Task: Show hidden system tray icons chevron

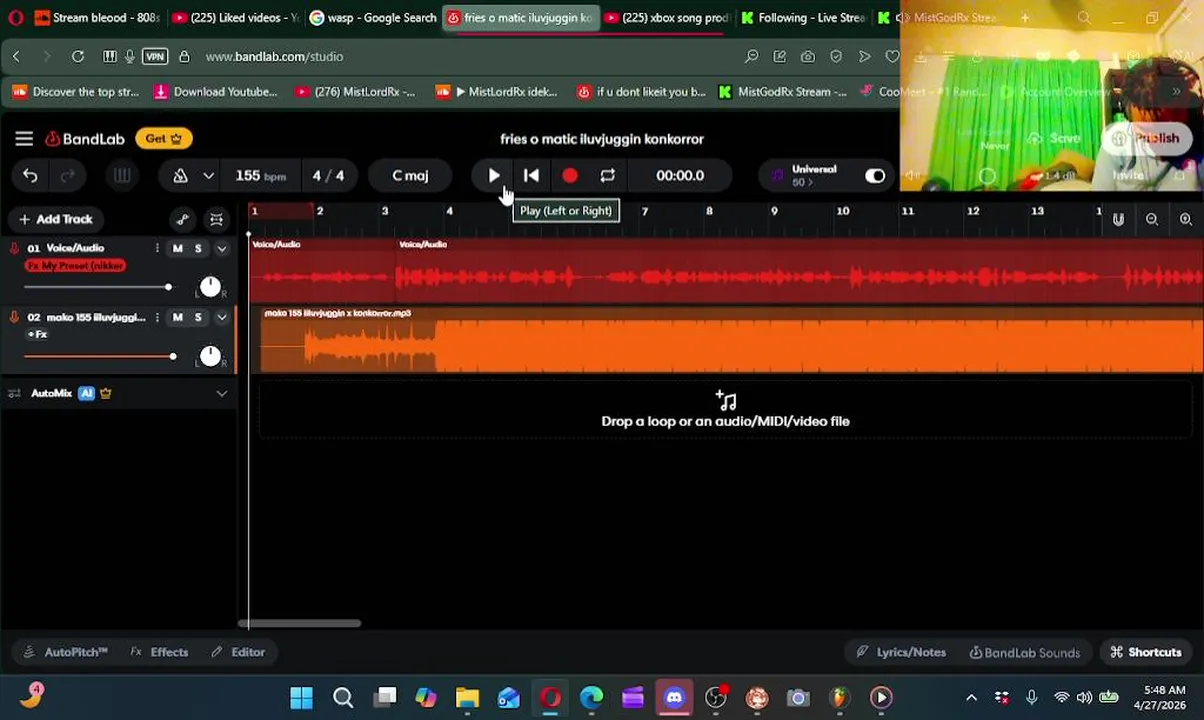Action: click(x=971, y=698)
